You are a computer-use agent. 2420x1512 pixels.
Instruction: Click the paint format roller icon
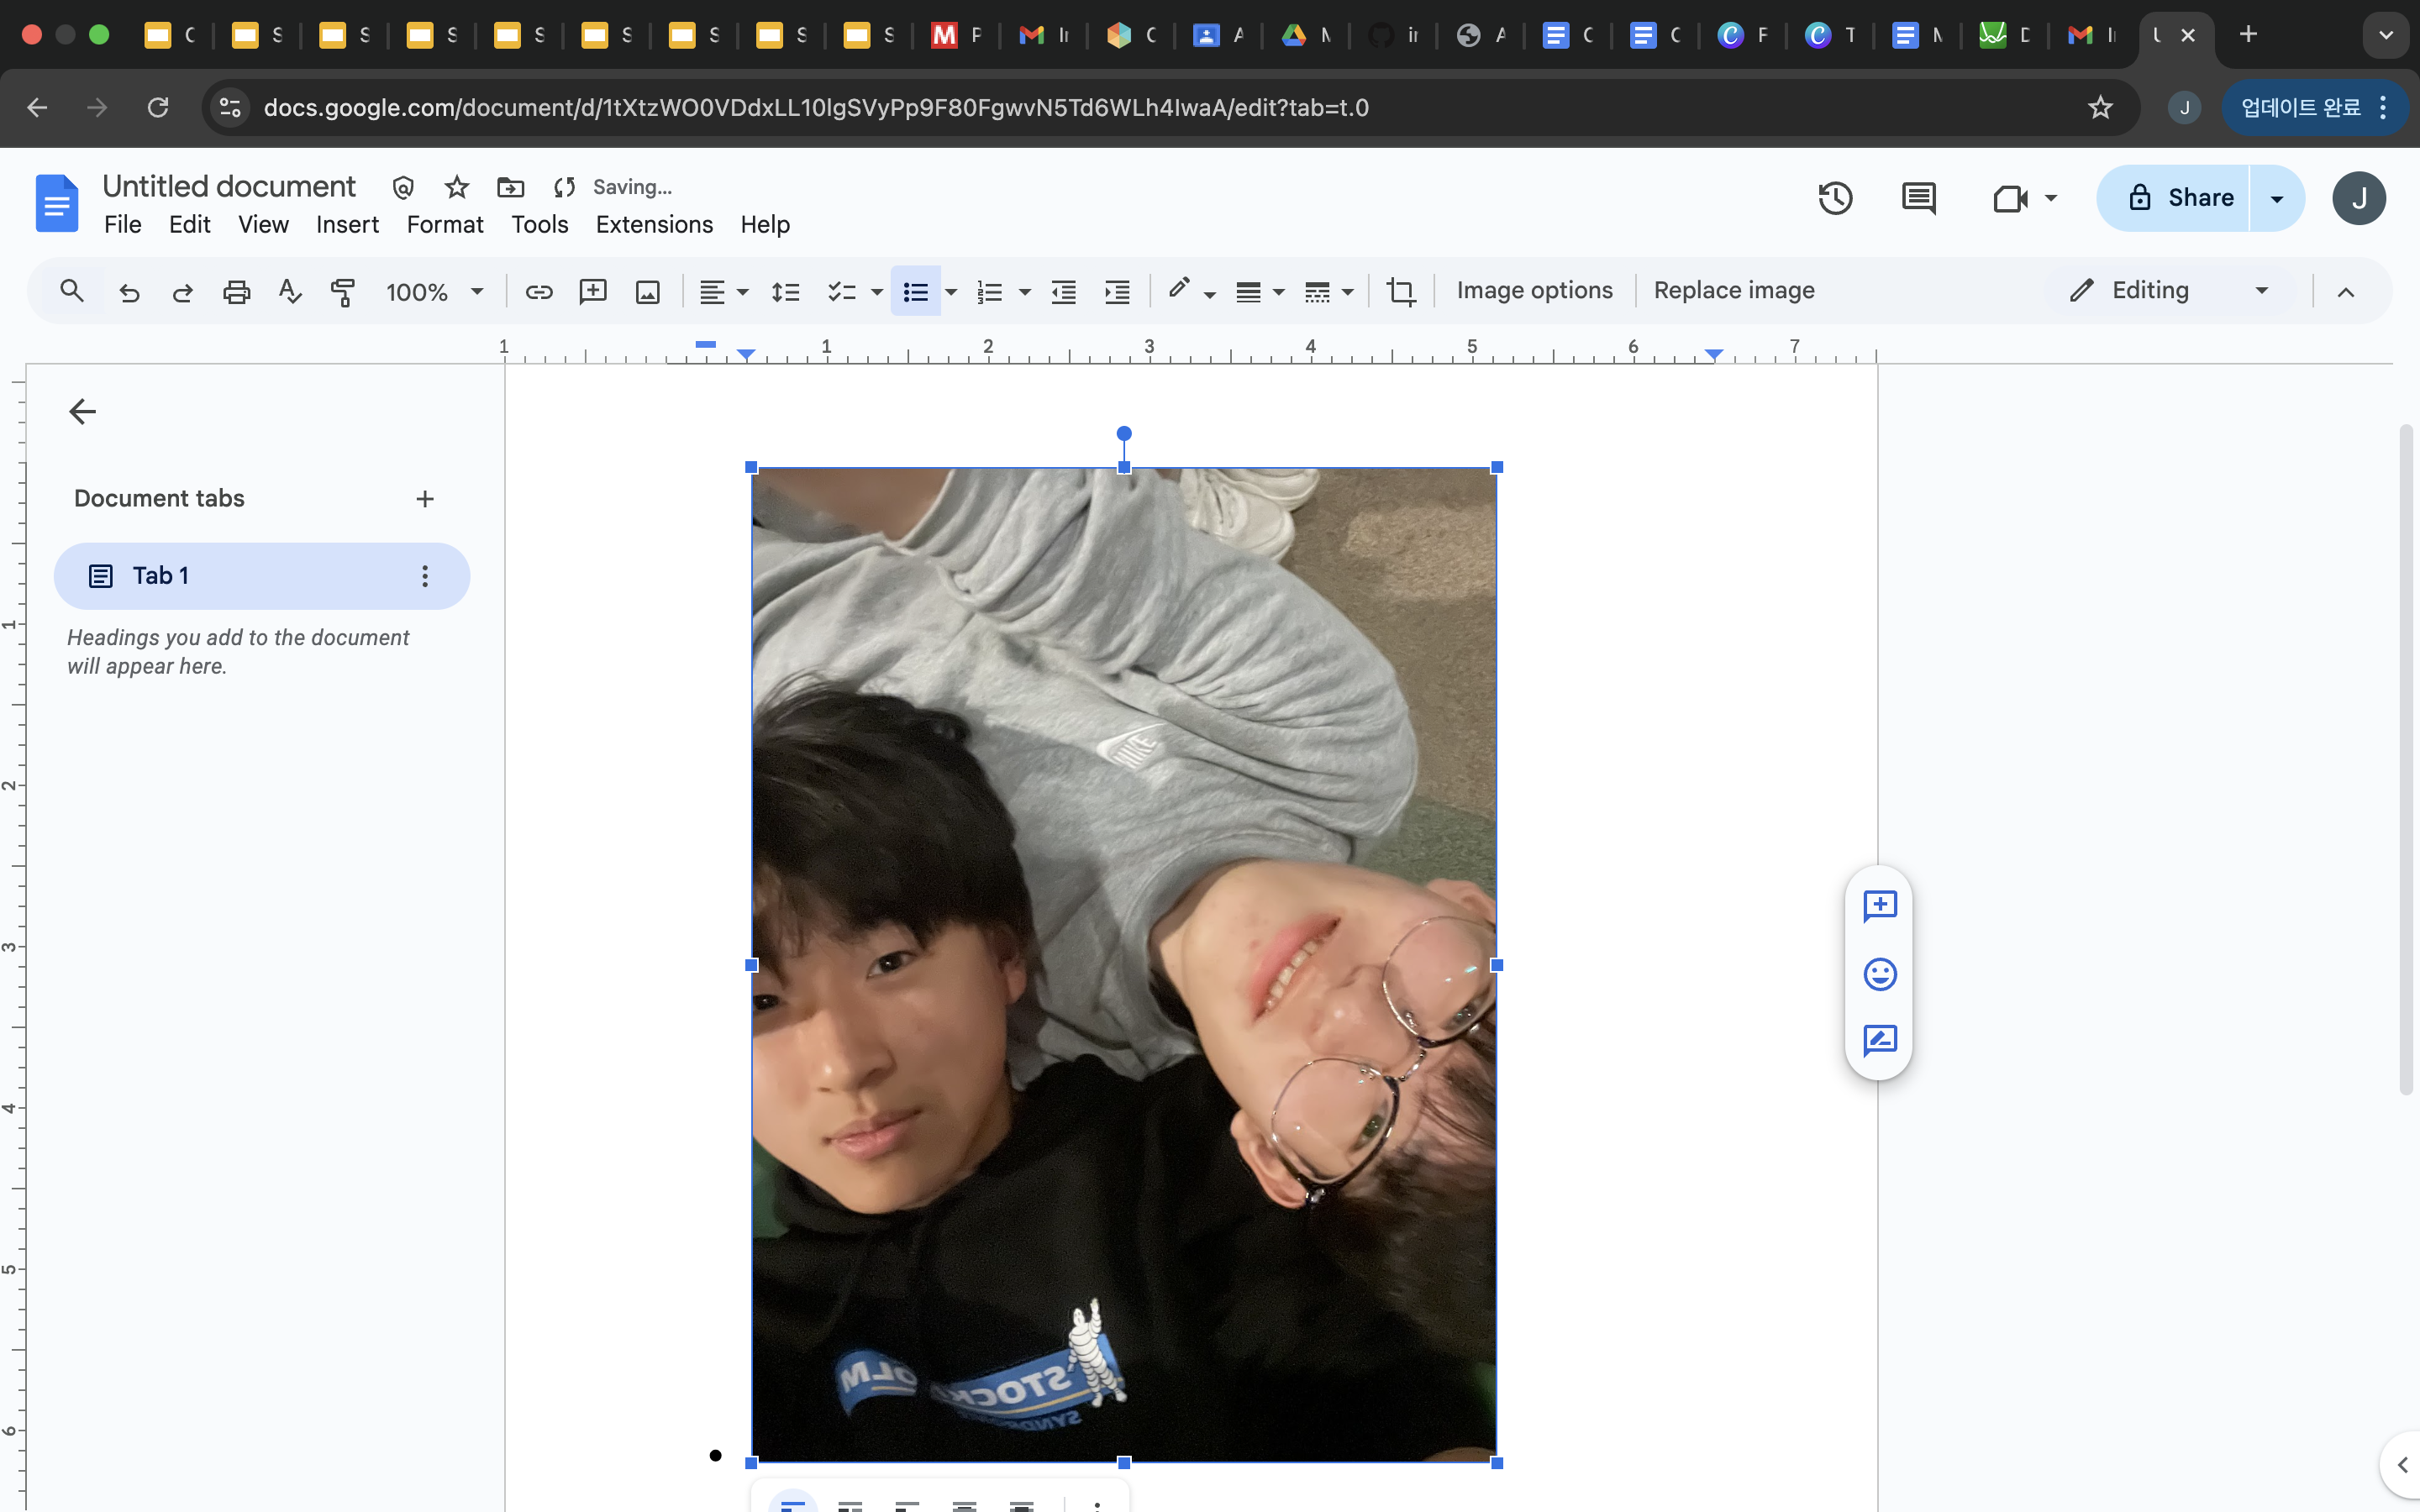(343, 291)
